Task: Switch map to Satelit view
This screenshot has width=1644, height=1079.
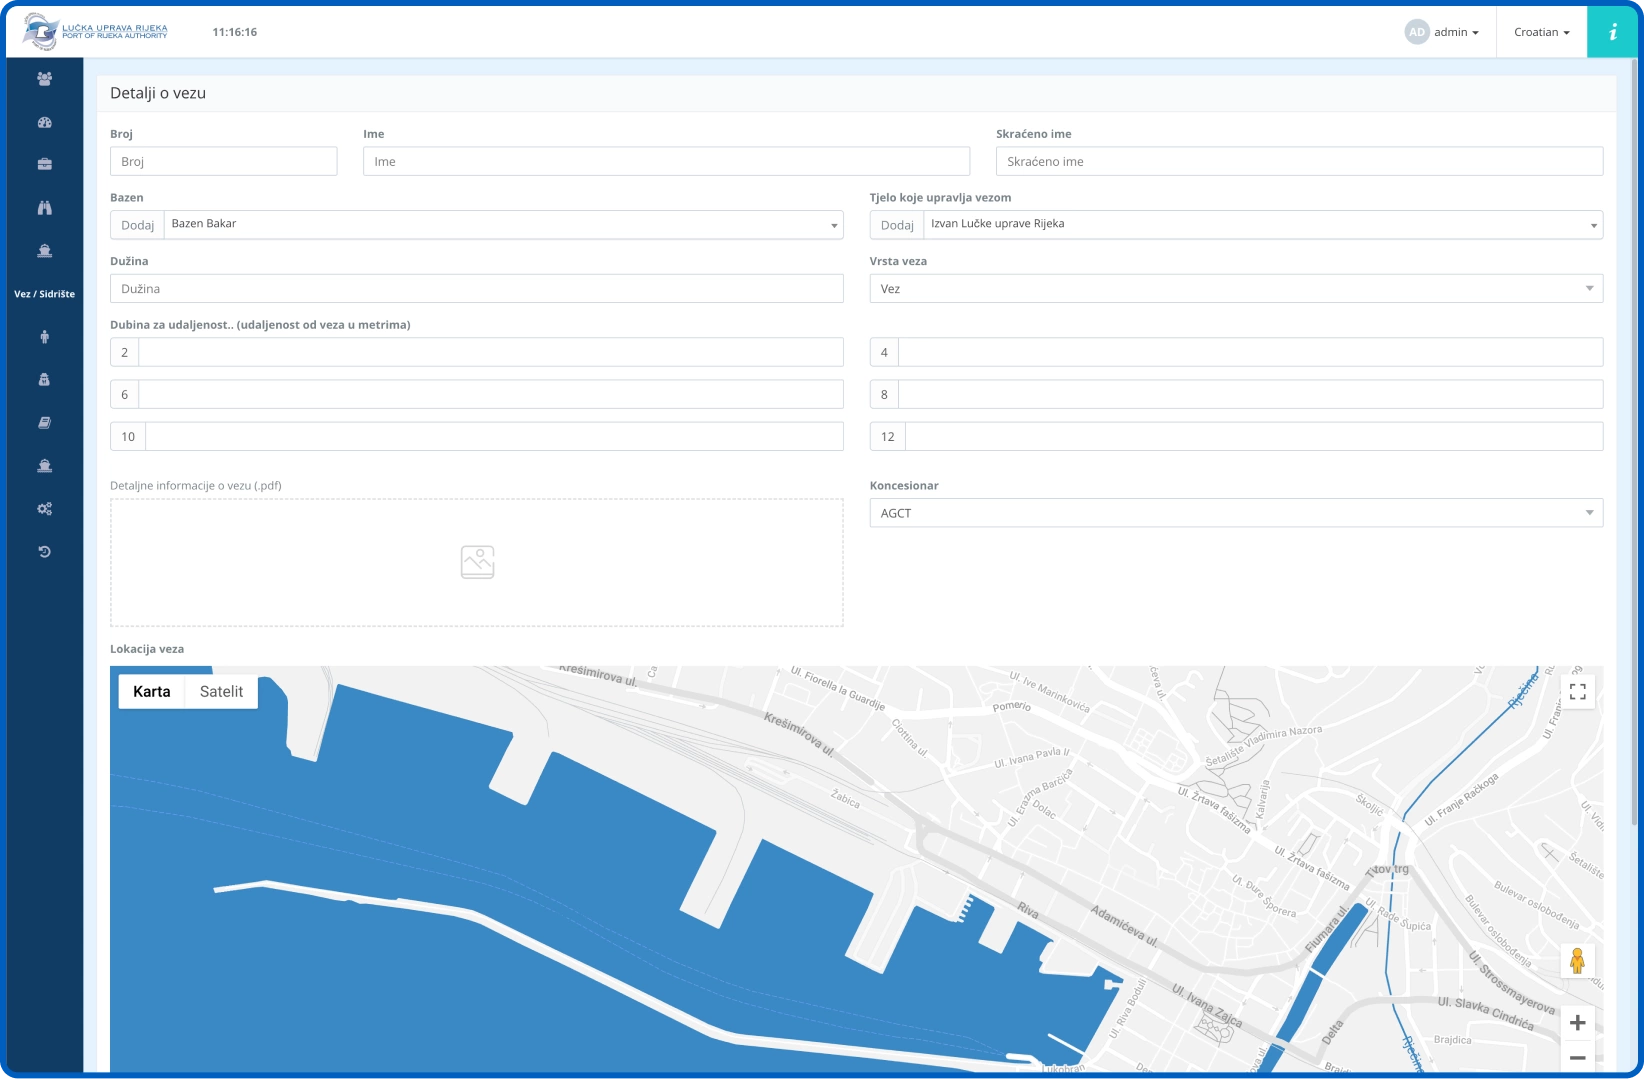Action: (221, 692)
